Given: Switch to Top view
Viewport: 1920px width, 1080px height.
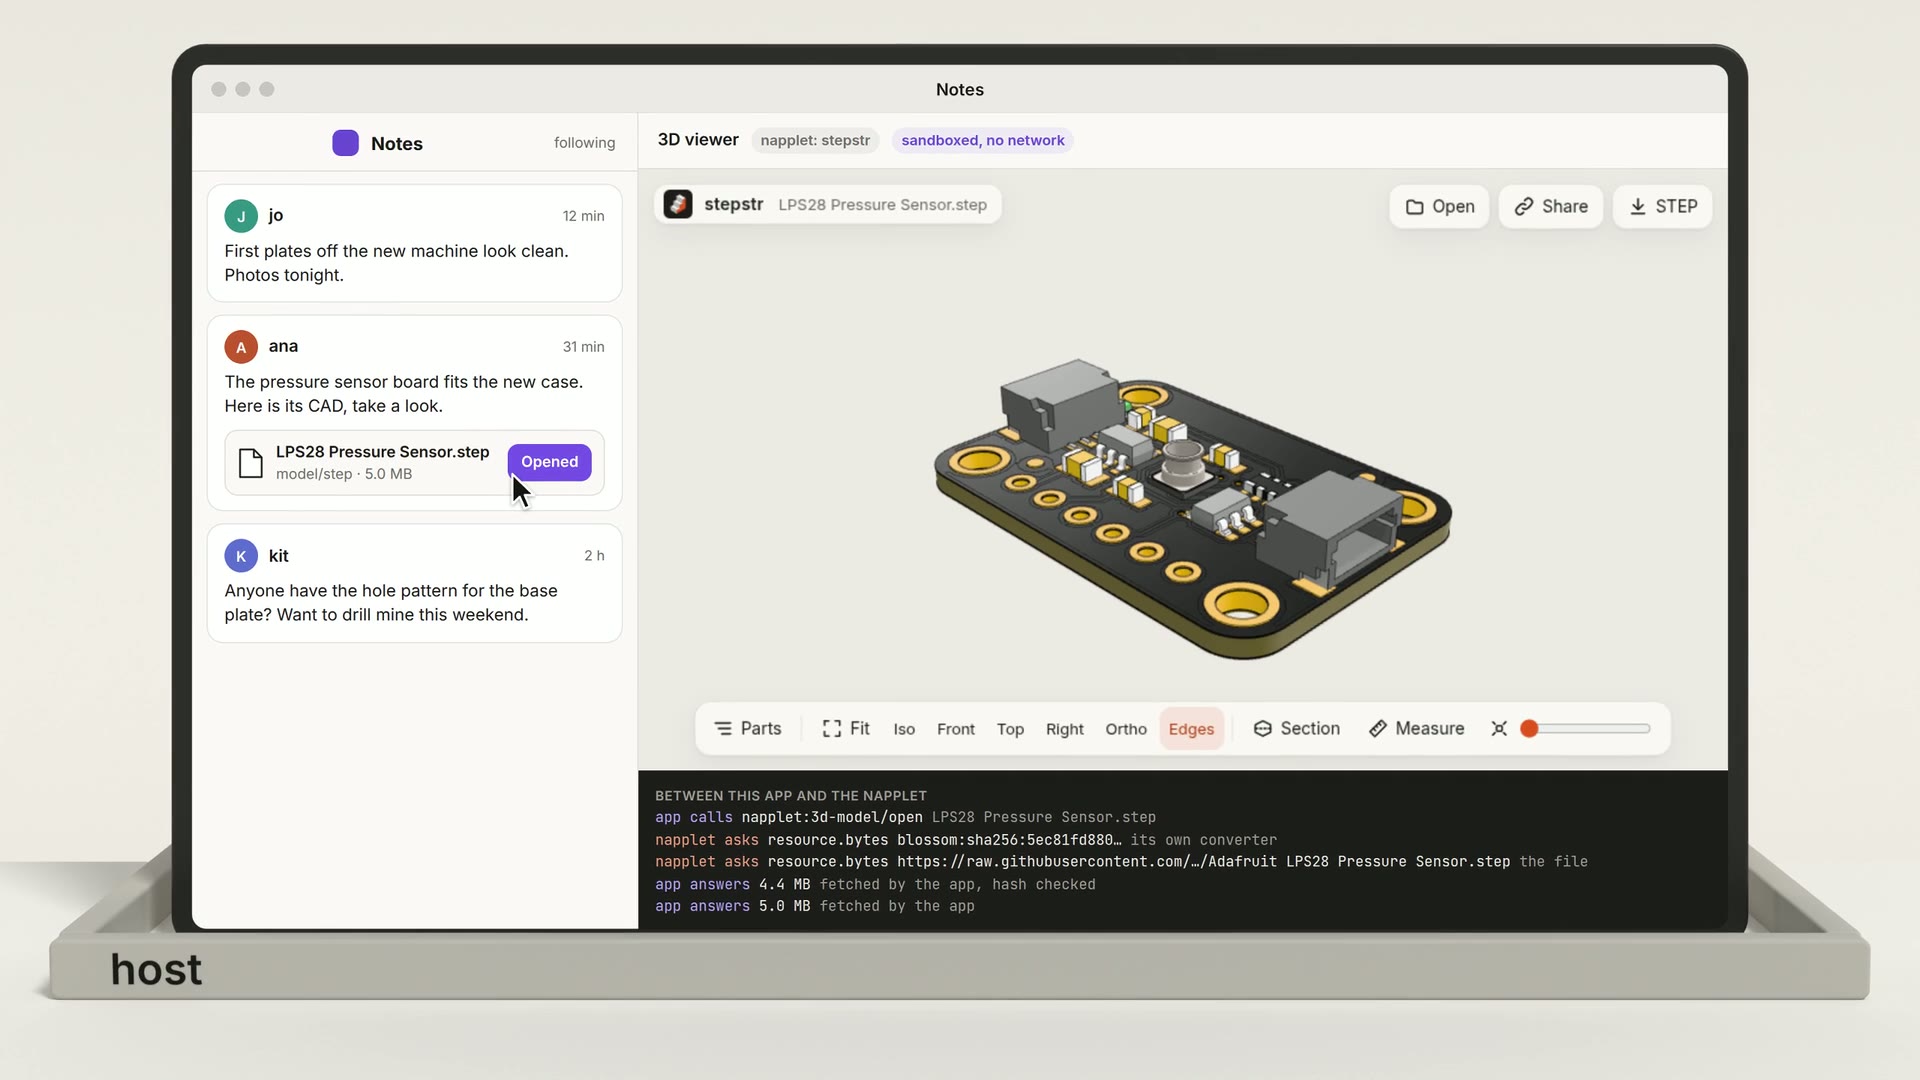Looking at the screenshot, I should pos(1010,729).
